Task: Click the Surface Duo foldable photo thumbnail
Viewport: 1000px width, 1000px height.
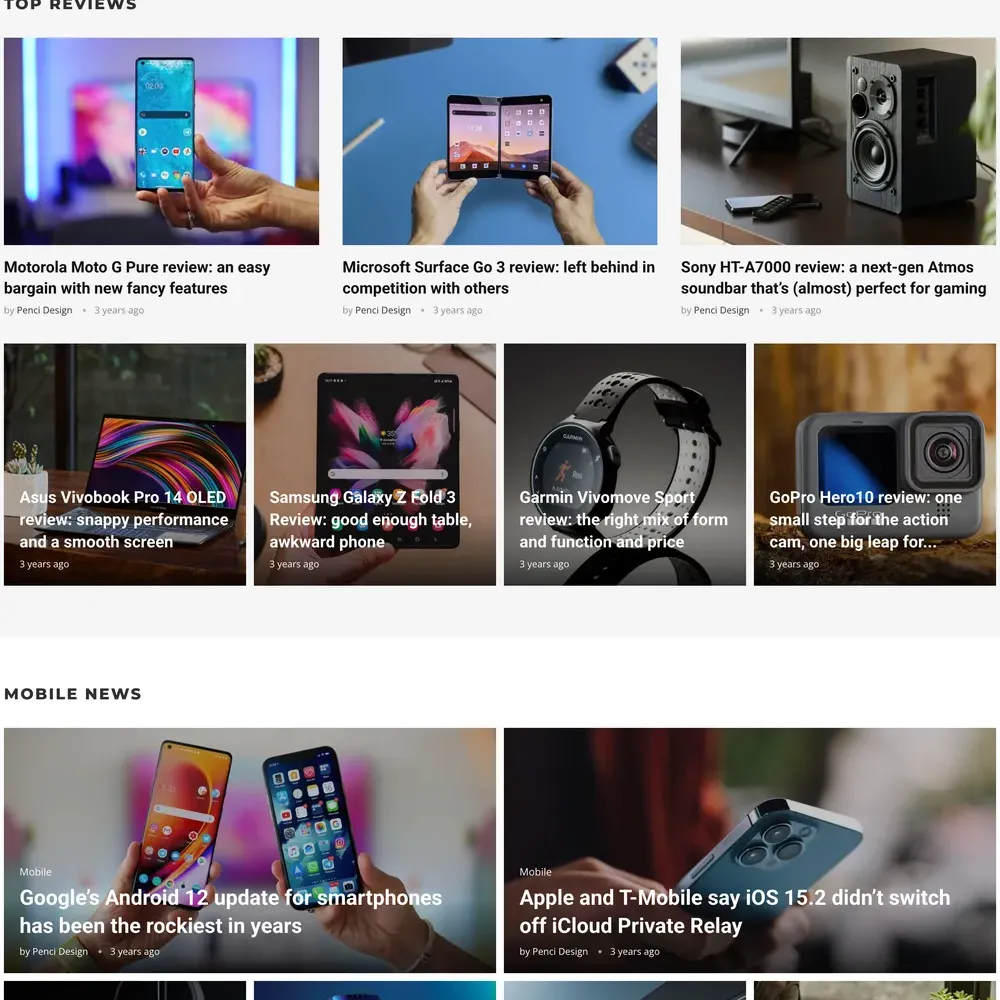Action: pos(500,141)
